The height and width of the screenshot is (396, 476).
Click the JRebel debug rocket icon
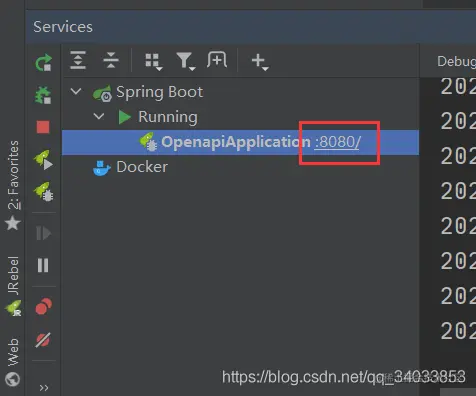(43, 192)
